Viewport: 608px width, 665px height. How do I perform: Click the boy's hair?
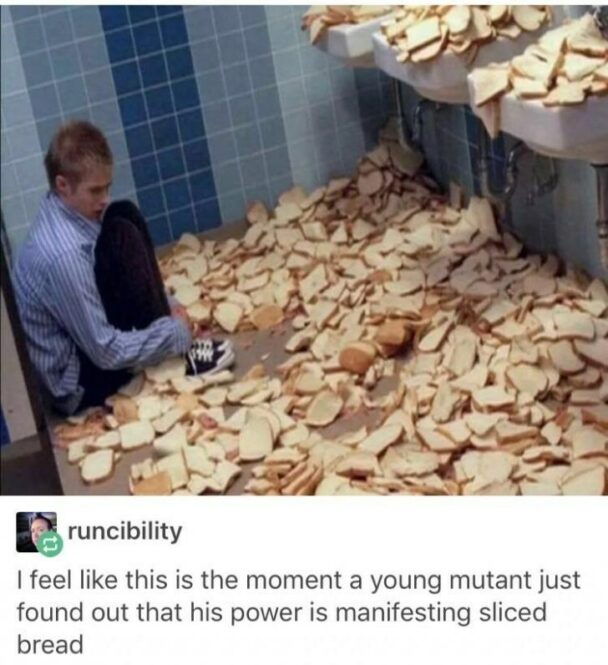point(78,151)
